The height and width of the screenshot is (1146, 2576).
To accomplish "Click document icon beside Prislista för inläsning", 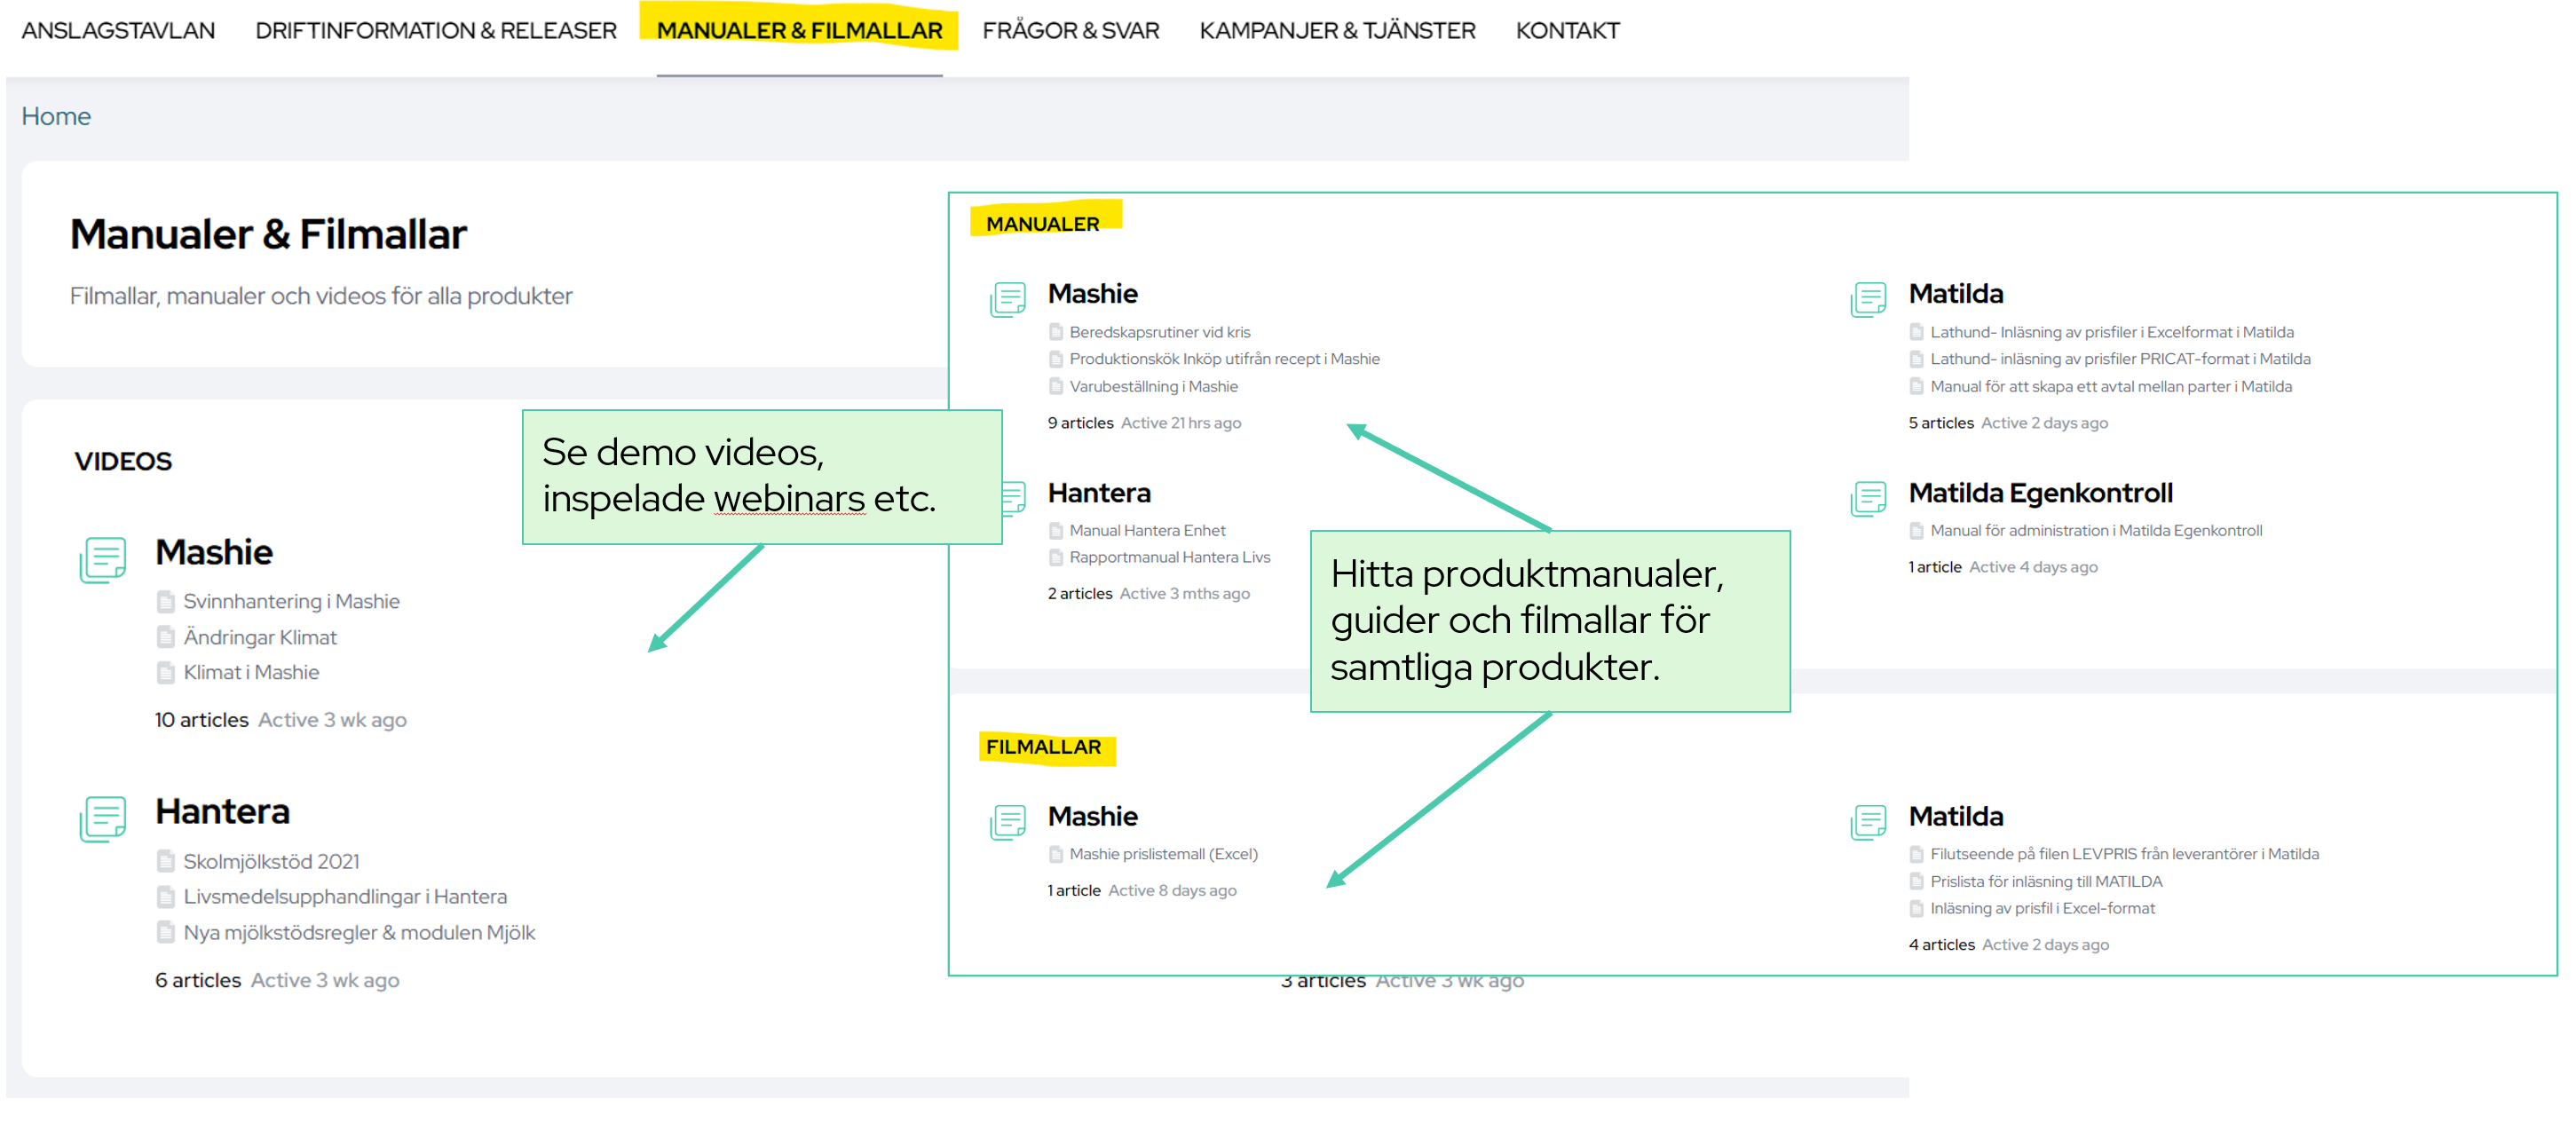I will coord(1916,881).
